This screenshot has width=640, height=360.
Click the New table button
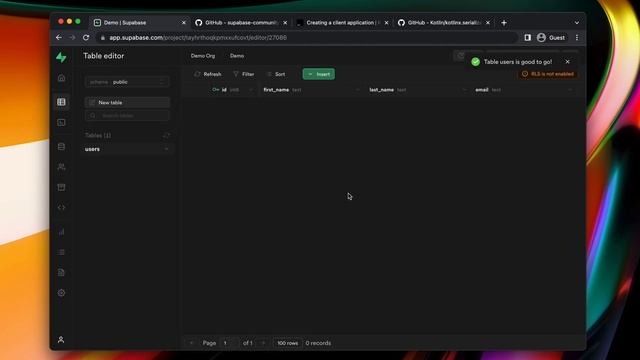point(127,102)
